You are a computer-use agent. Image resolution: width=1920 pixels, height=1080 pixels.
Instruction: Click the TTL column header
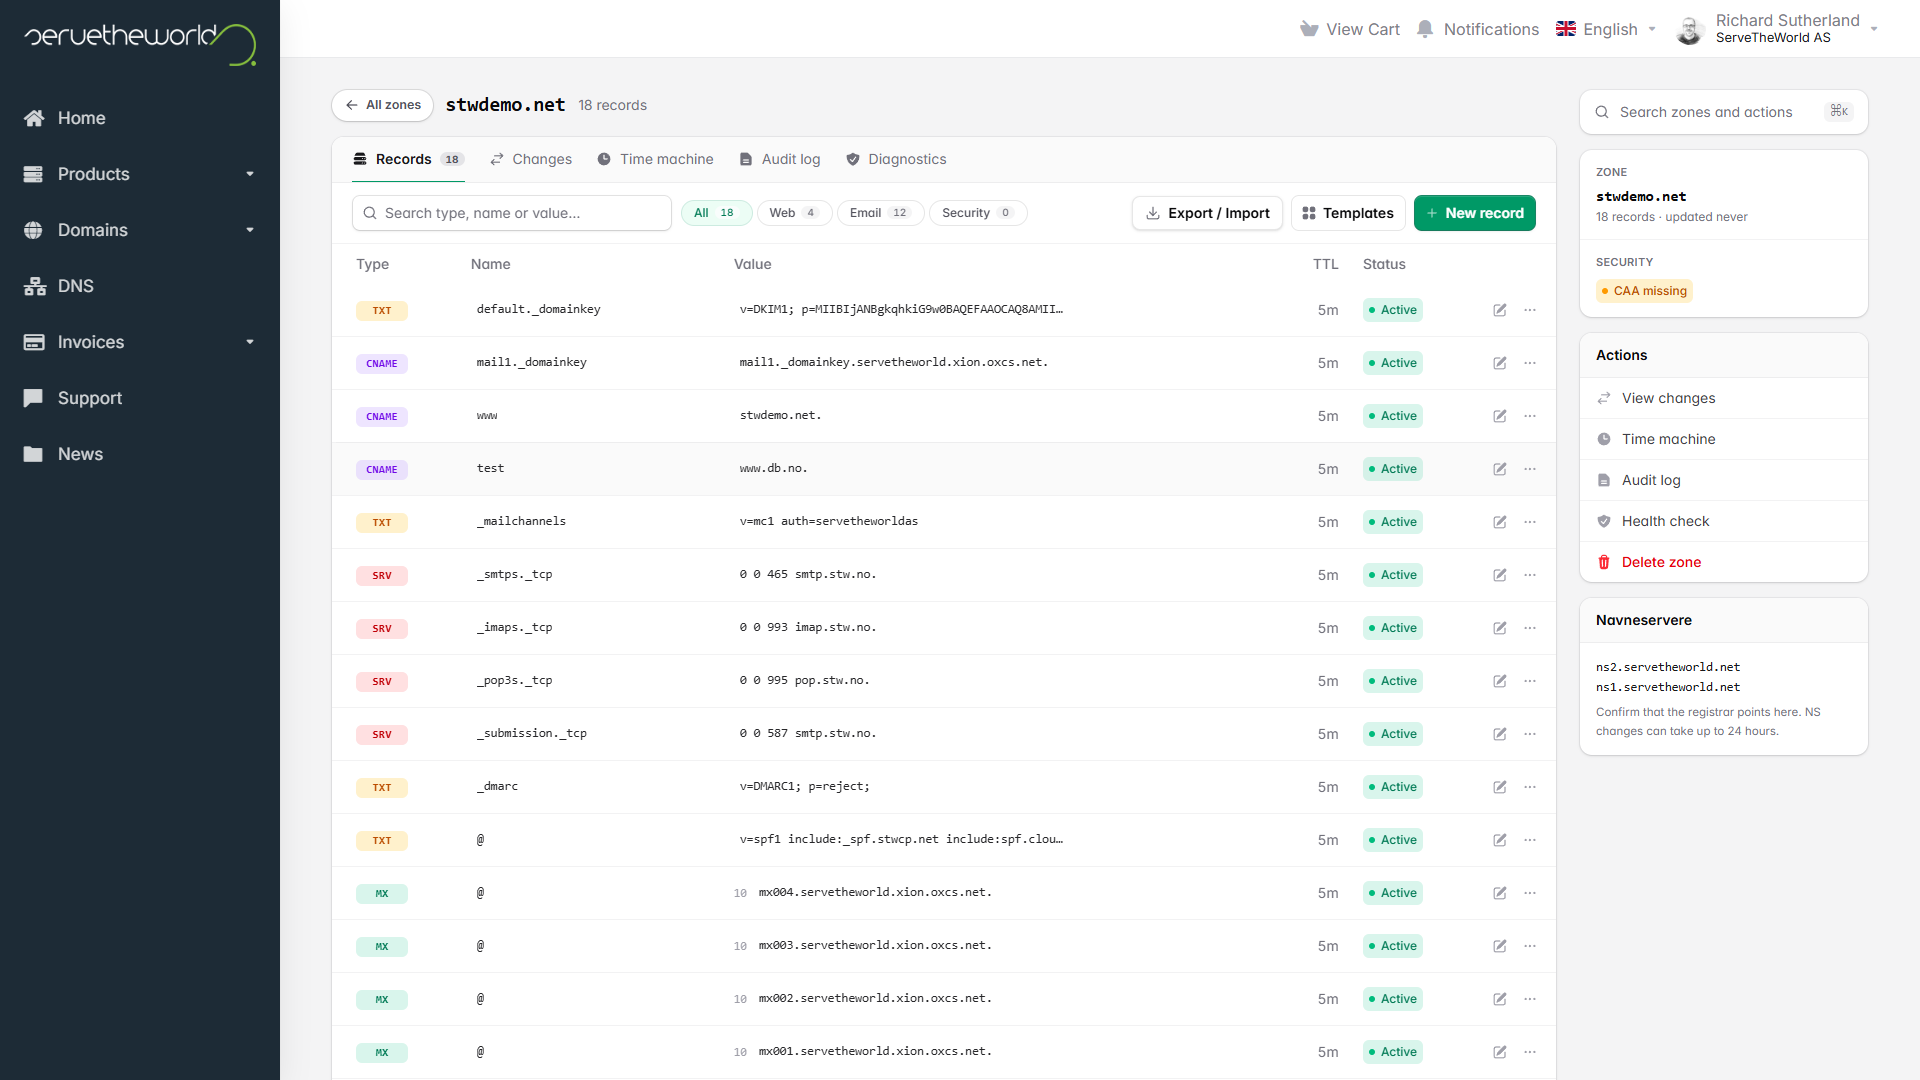coord(1325,264)
